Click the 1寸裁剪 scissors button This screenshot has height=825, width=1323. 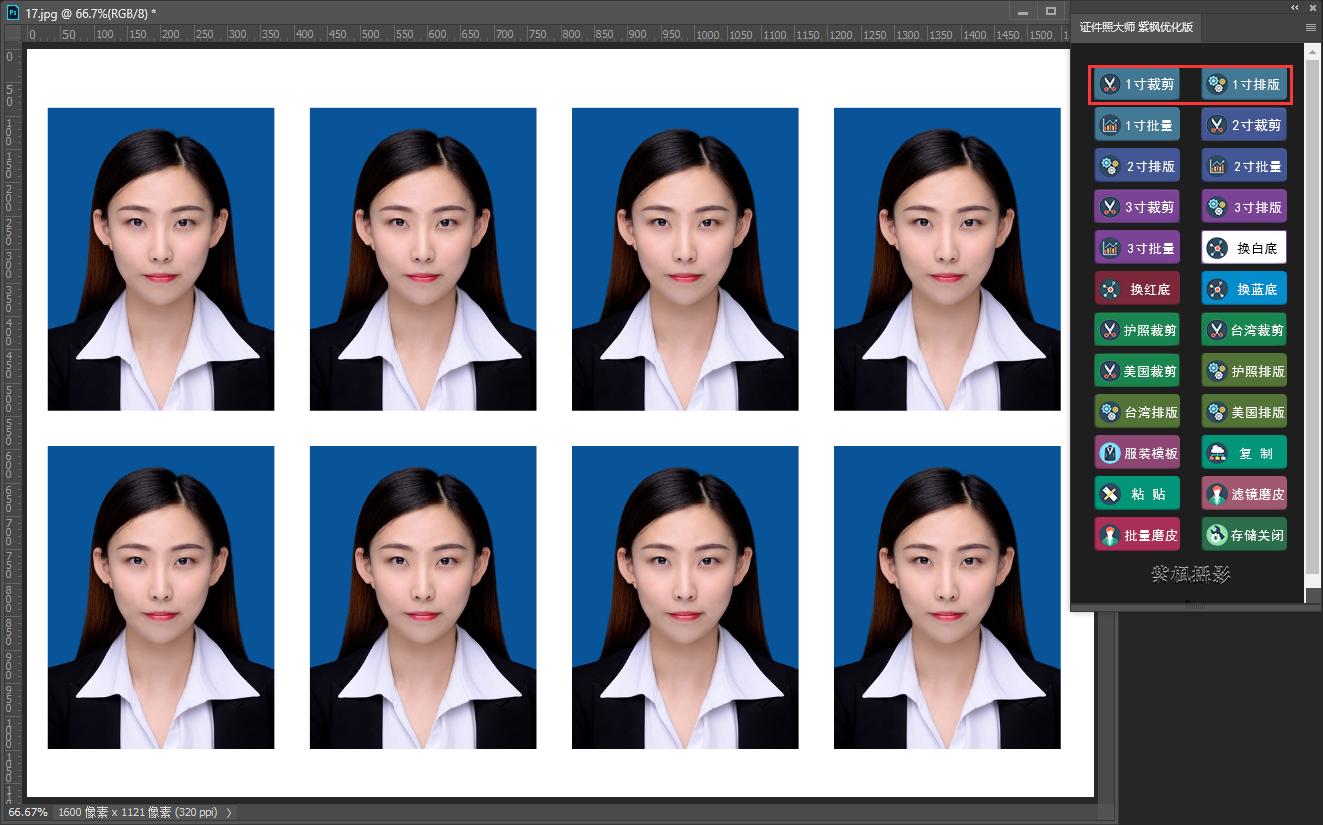point(1137,85)
